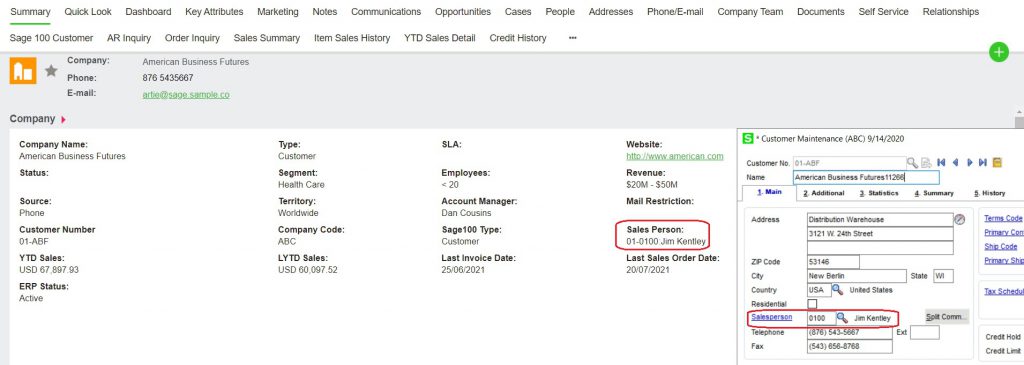Select 5. History tab in Customer Maintenance
The width and height of the screenshot is (1024, 365).
point(989,193)
